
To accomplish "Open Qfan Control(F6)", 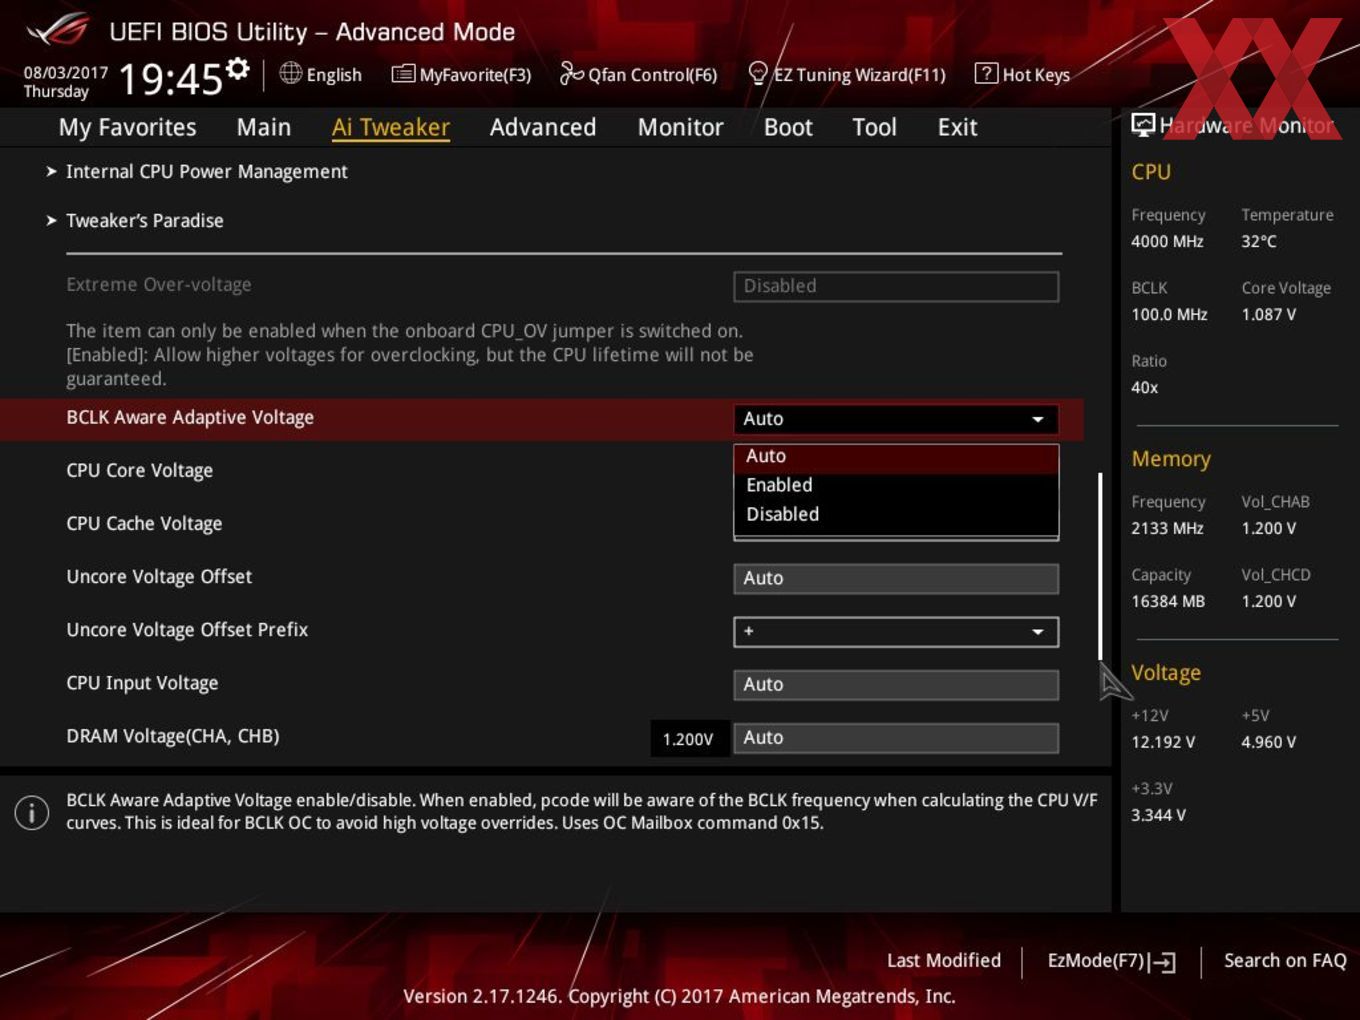I will (x=639, y=74).
